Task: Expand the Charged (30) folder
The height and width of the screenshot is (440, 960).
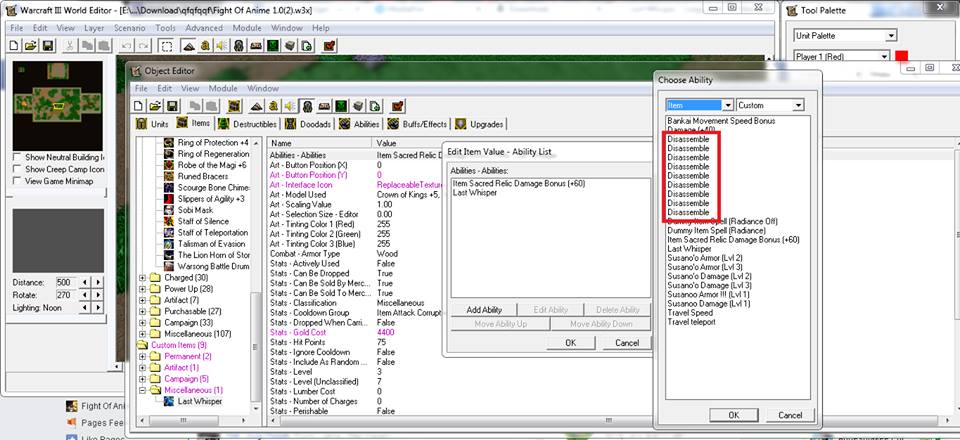Action: coord(143,277)
